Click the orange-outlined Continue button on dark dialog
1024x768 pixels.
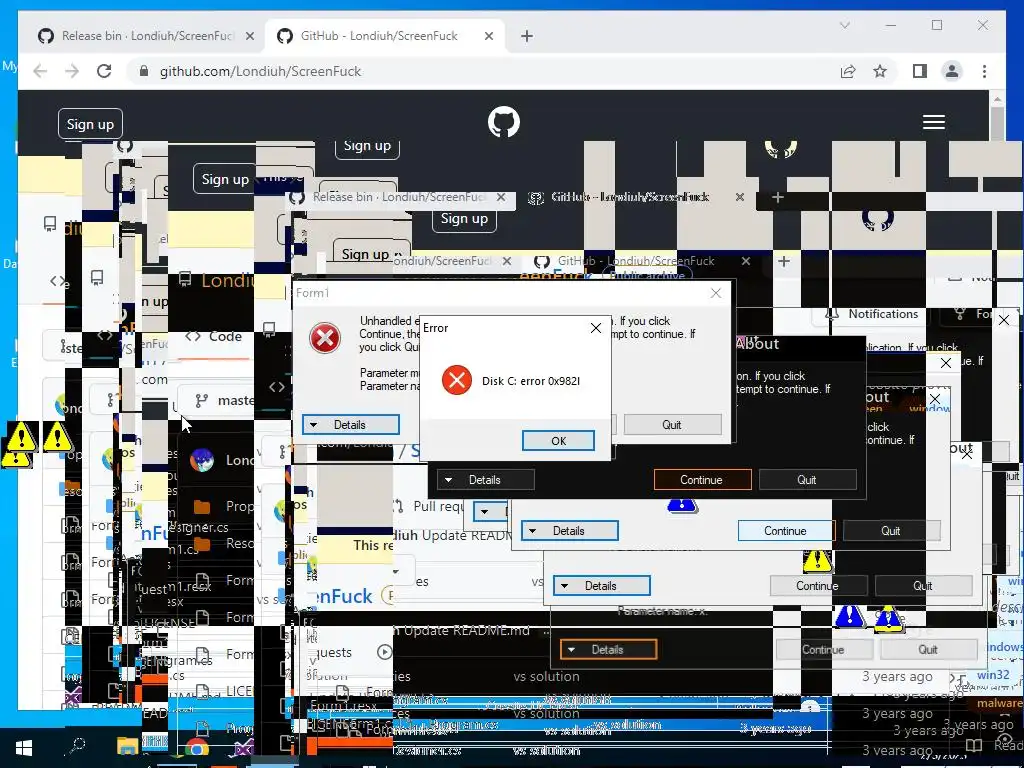tap(702, 479)
